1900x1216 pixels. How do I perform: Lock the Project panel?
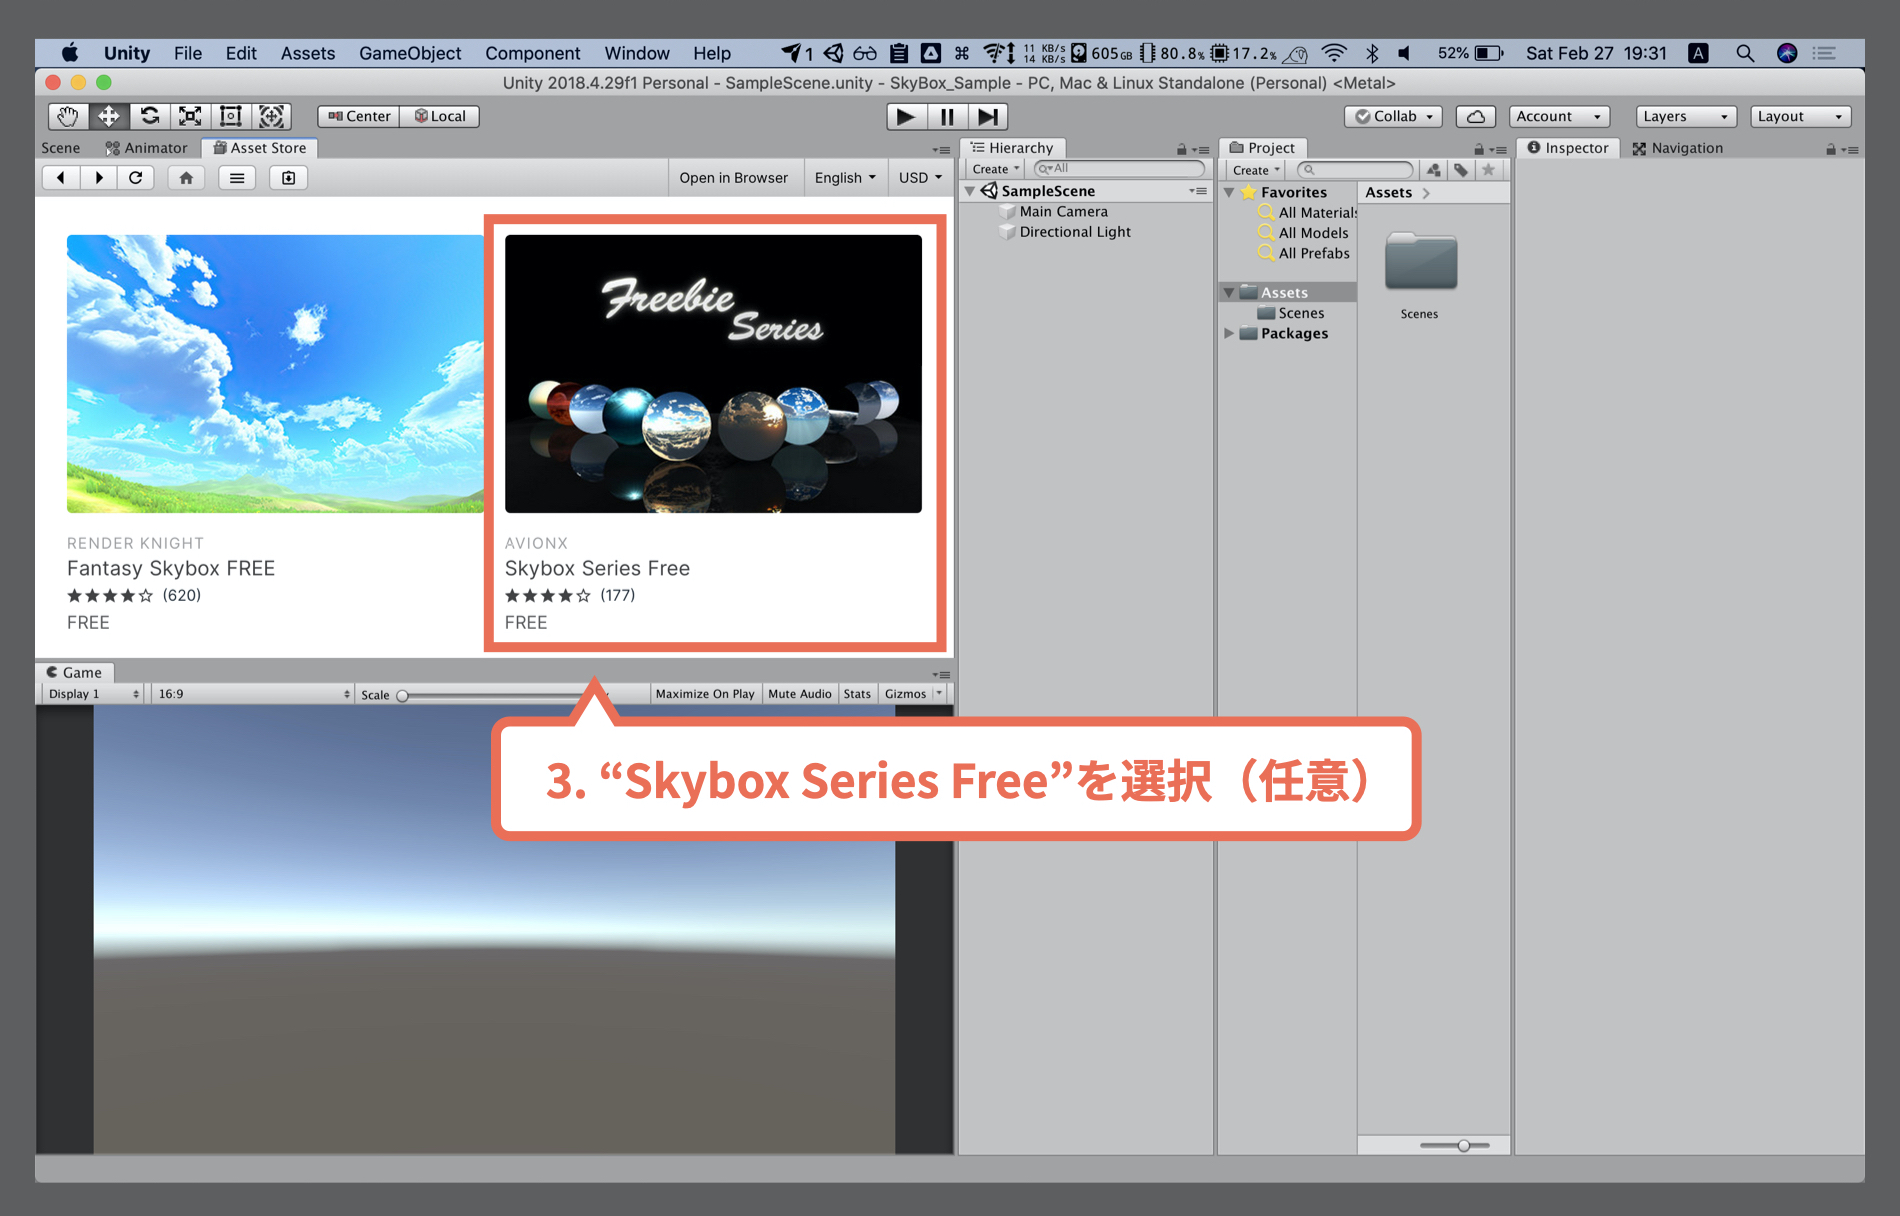[x=1478, y=149]
